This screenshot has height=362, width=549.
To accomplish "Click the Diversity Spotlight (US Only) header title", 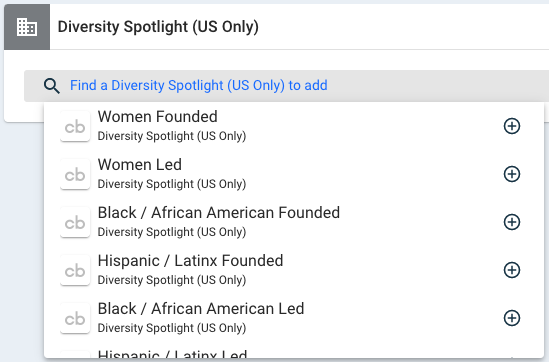I will pos(158,27).
